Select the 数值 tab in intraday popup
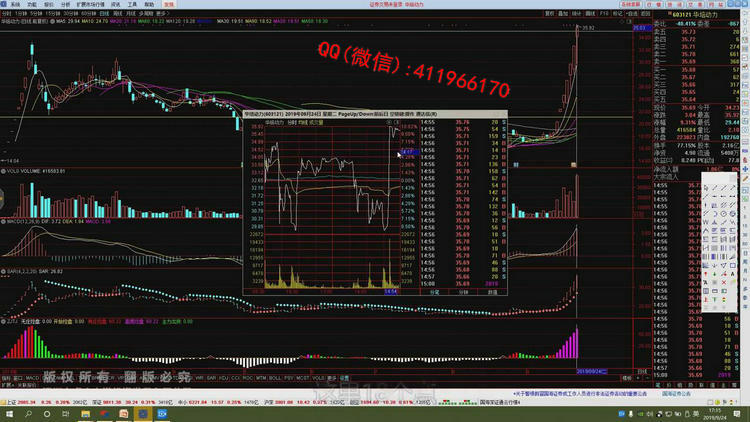 [x=492, y=291]
